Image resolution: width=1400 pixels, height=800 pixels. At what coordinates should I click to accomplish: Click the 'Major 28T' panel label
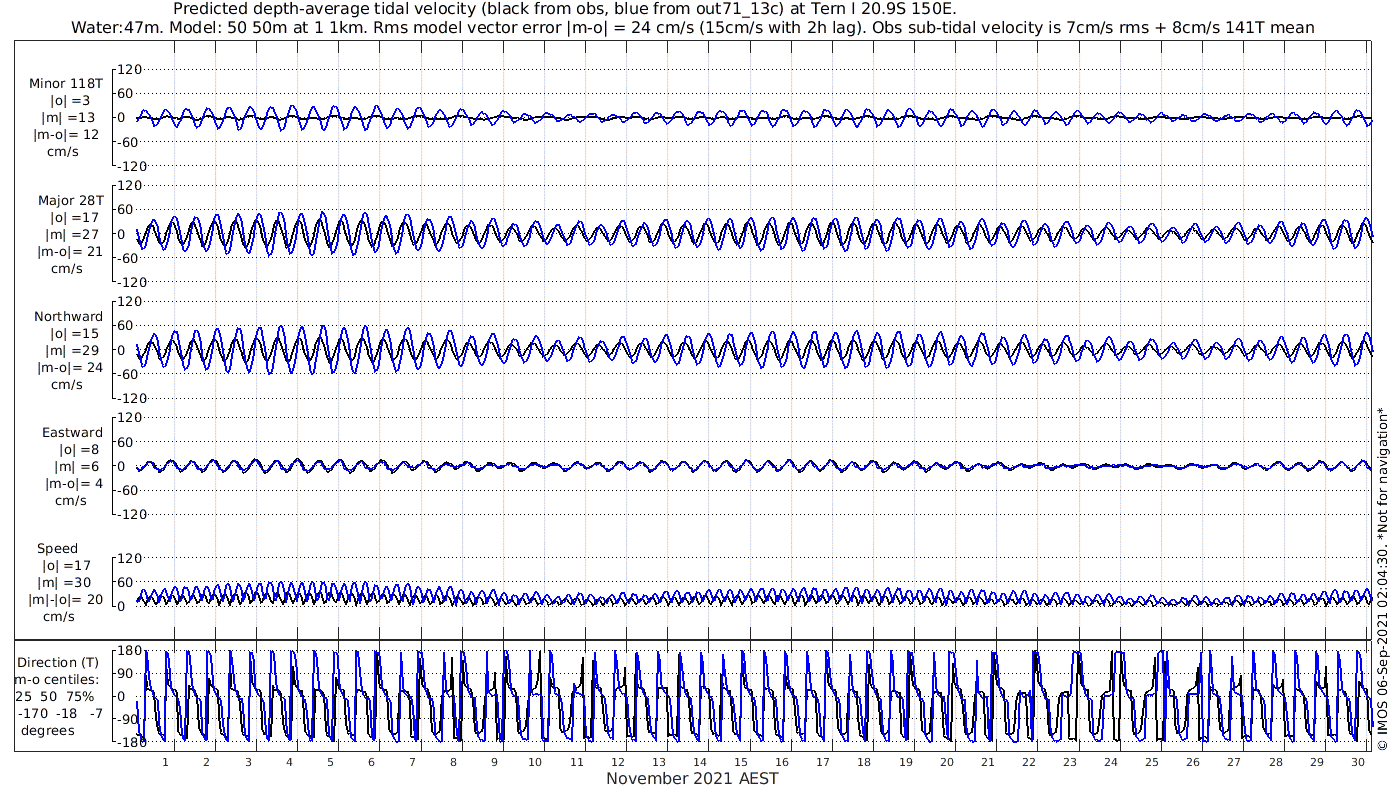(x=70, y=200)
